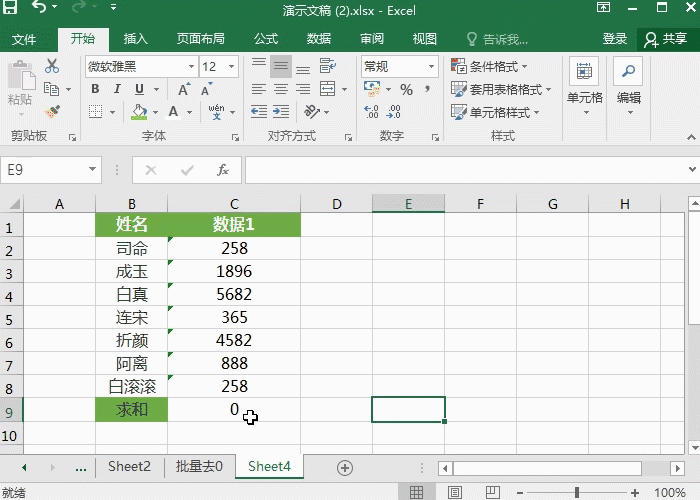Toggle middle vertical alignment
Viewport: 700px width, 500px height.
click(x=281, y=66)
